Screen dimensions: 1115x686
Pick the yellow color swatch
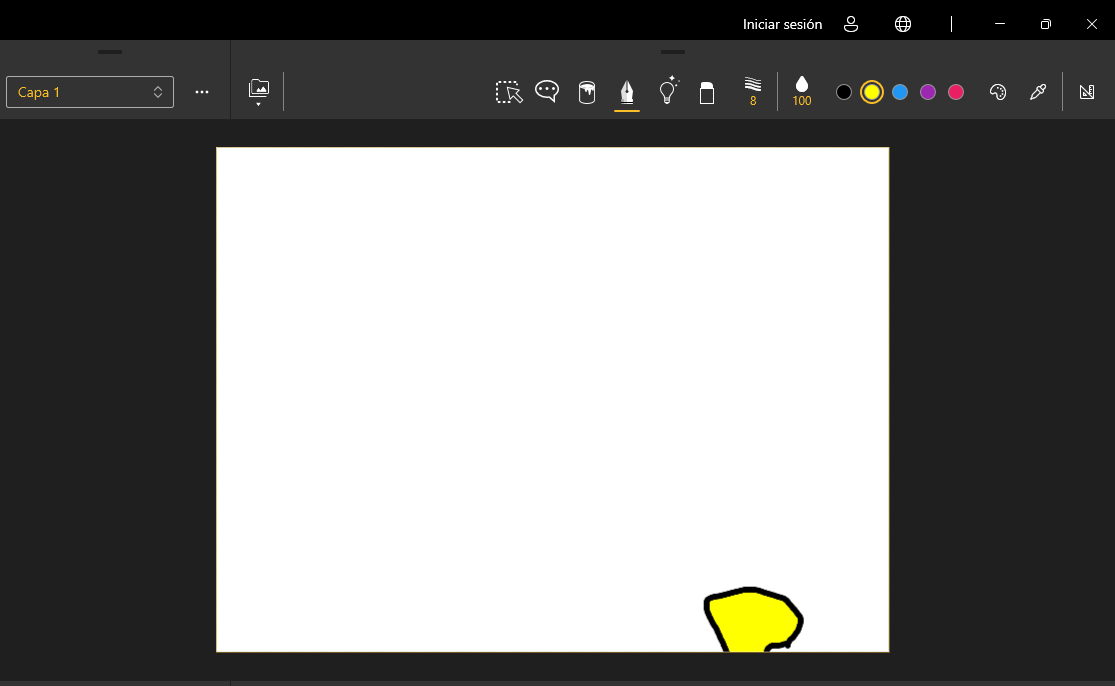[x=872, y=92]
